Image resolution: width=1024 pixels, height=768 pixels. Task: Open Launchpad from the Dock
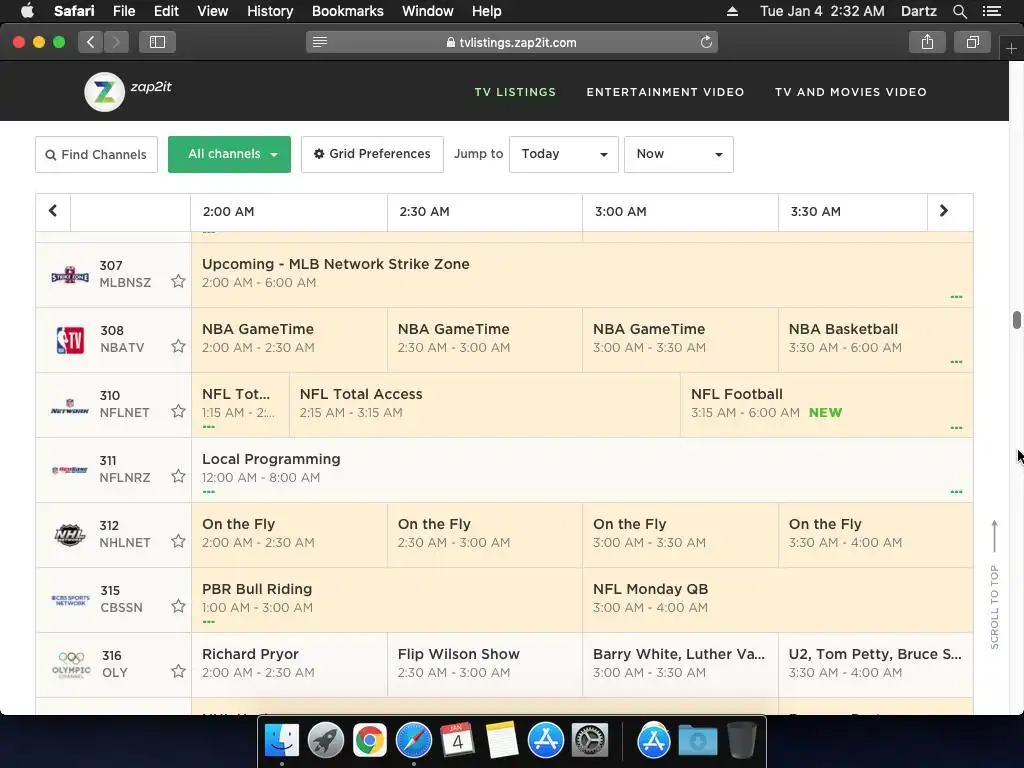tap(325, 740)
